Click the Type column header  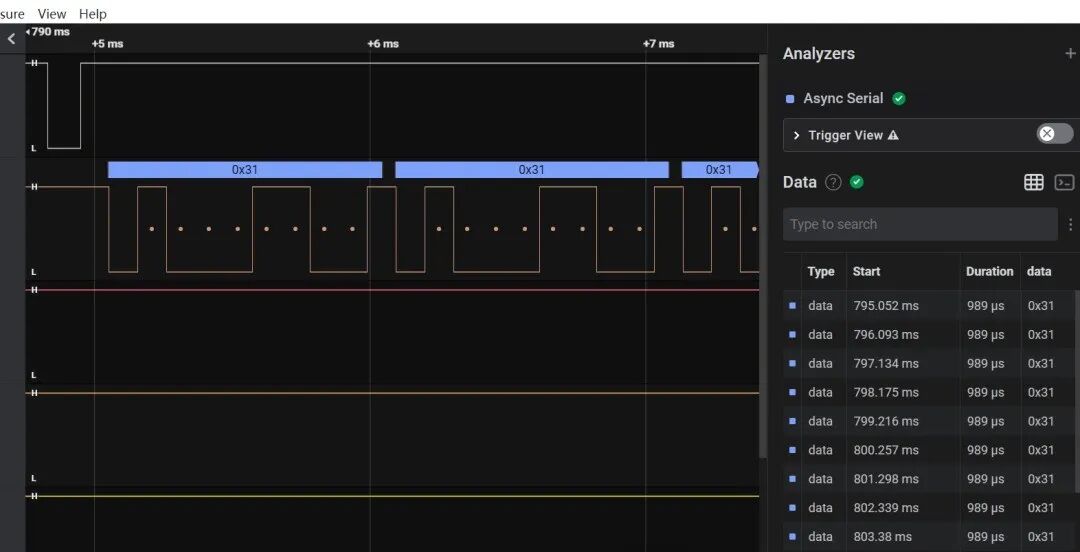820,272
